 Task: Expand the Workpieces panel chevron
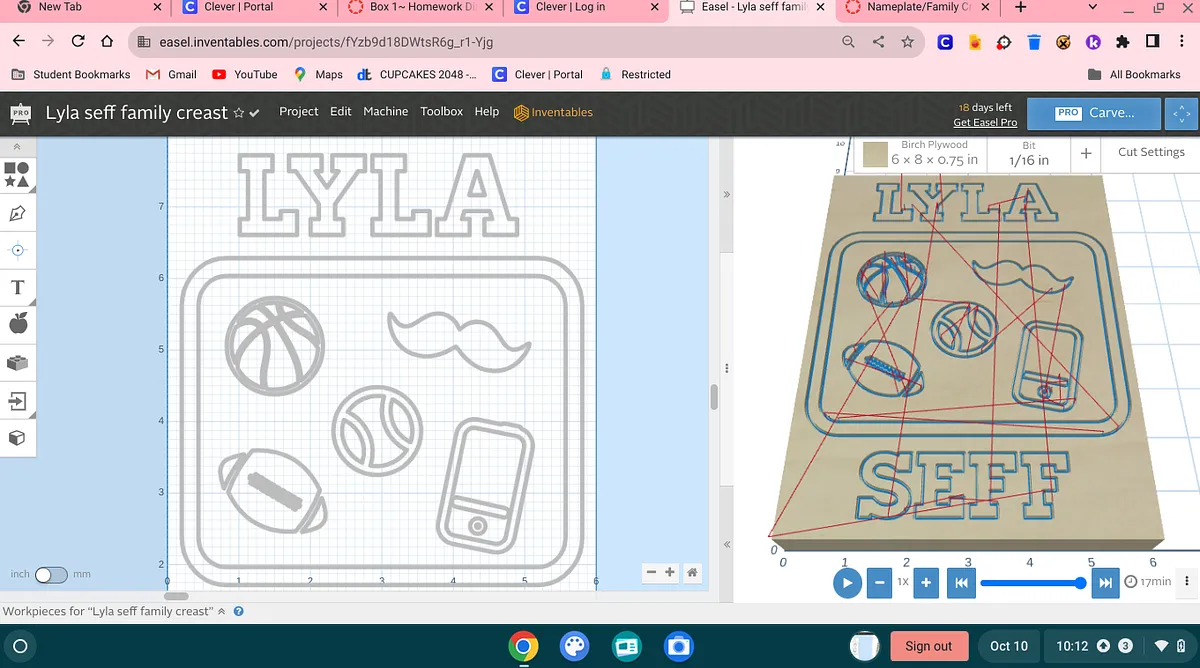click(x=222, y=611)
